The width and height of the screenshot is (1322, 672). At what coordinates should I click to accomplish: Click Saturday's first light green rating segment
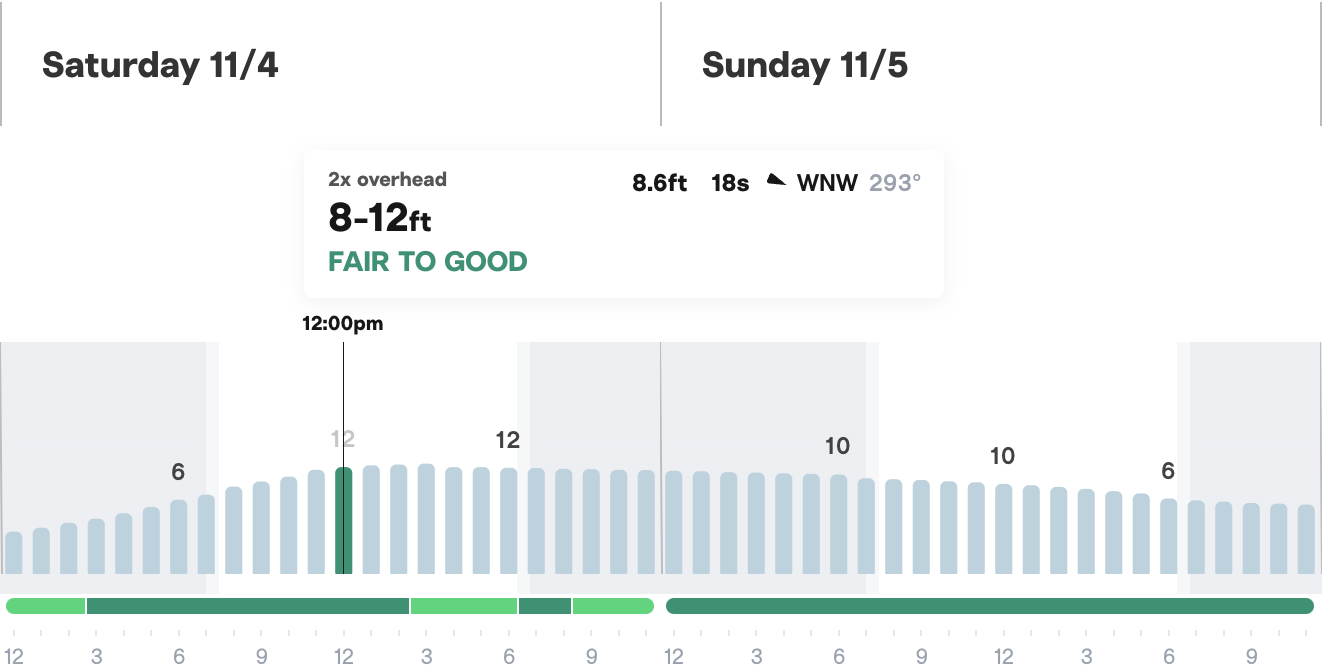(46, 606)
